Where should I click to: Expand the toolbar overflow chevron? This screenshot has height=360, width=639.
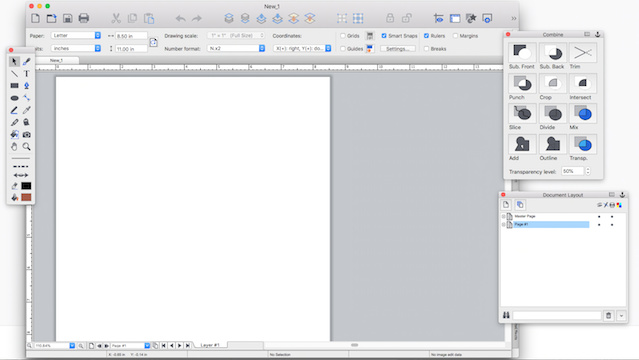pos(513,18)
